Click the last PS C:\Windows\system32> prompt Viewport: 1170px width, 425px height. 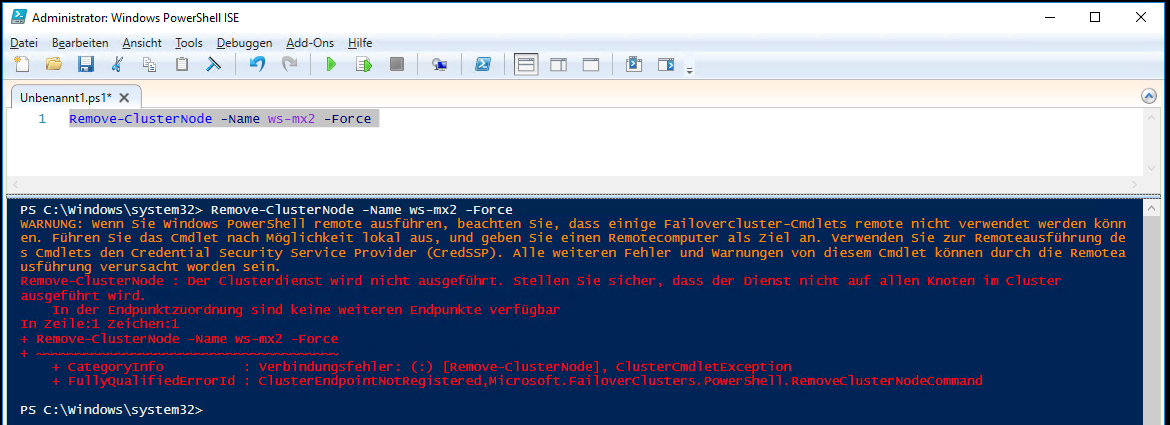pos(111,410)
